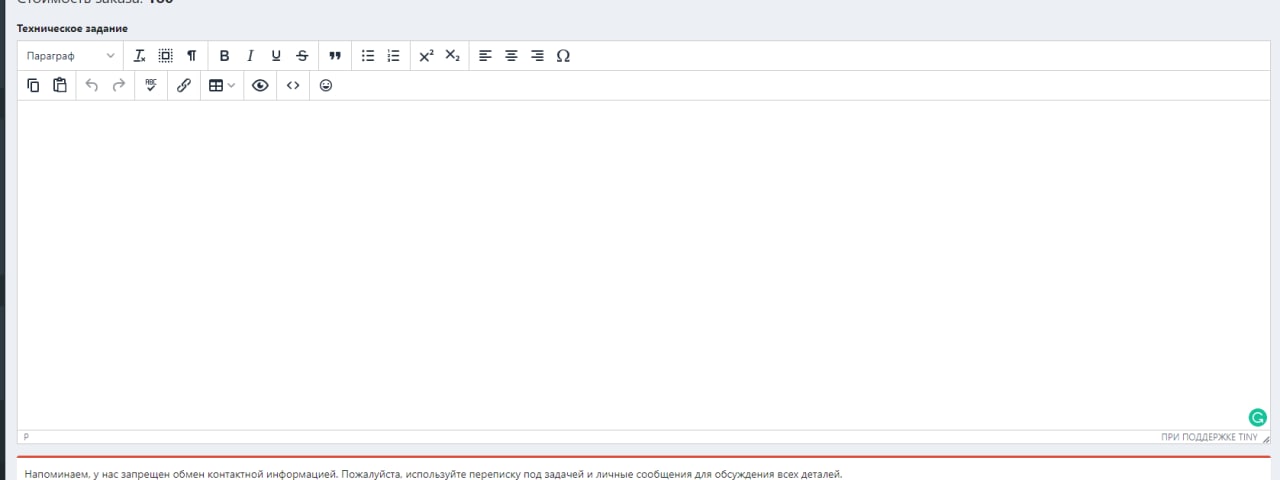Paste with the clipboard icon
Image resolution: width=1280 pixels, height=480 pixels.
point(59,86)
